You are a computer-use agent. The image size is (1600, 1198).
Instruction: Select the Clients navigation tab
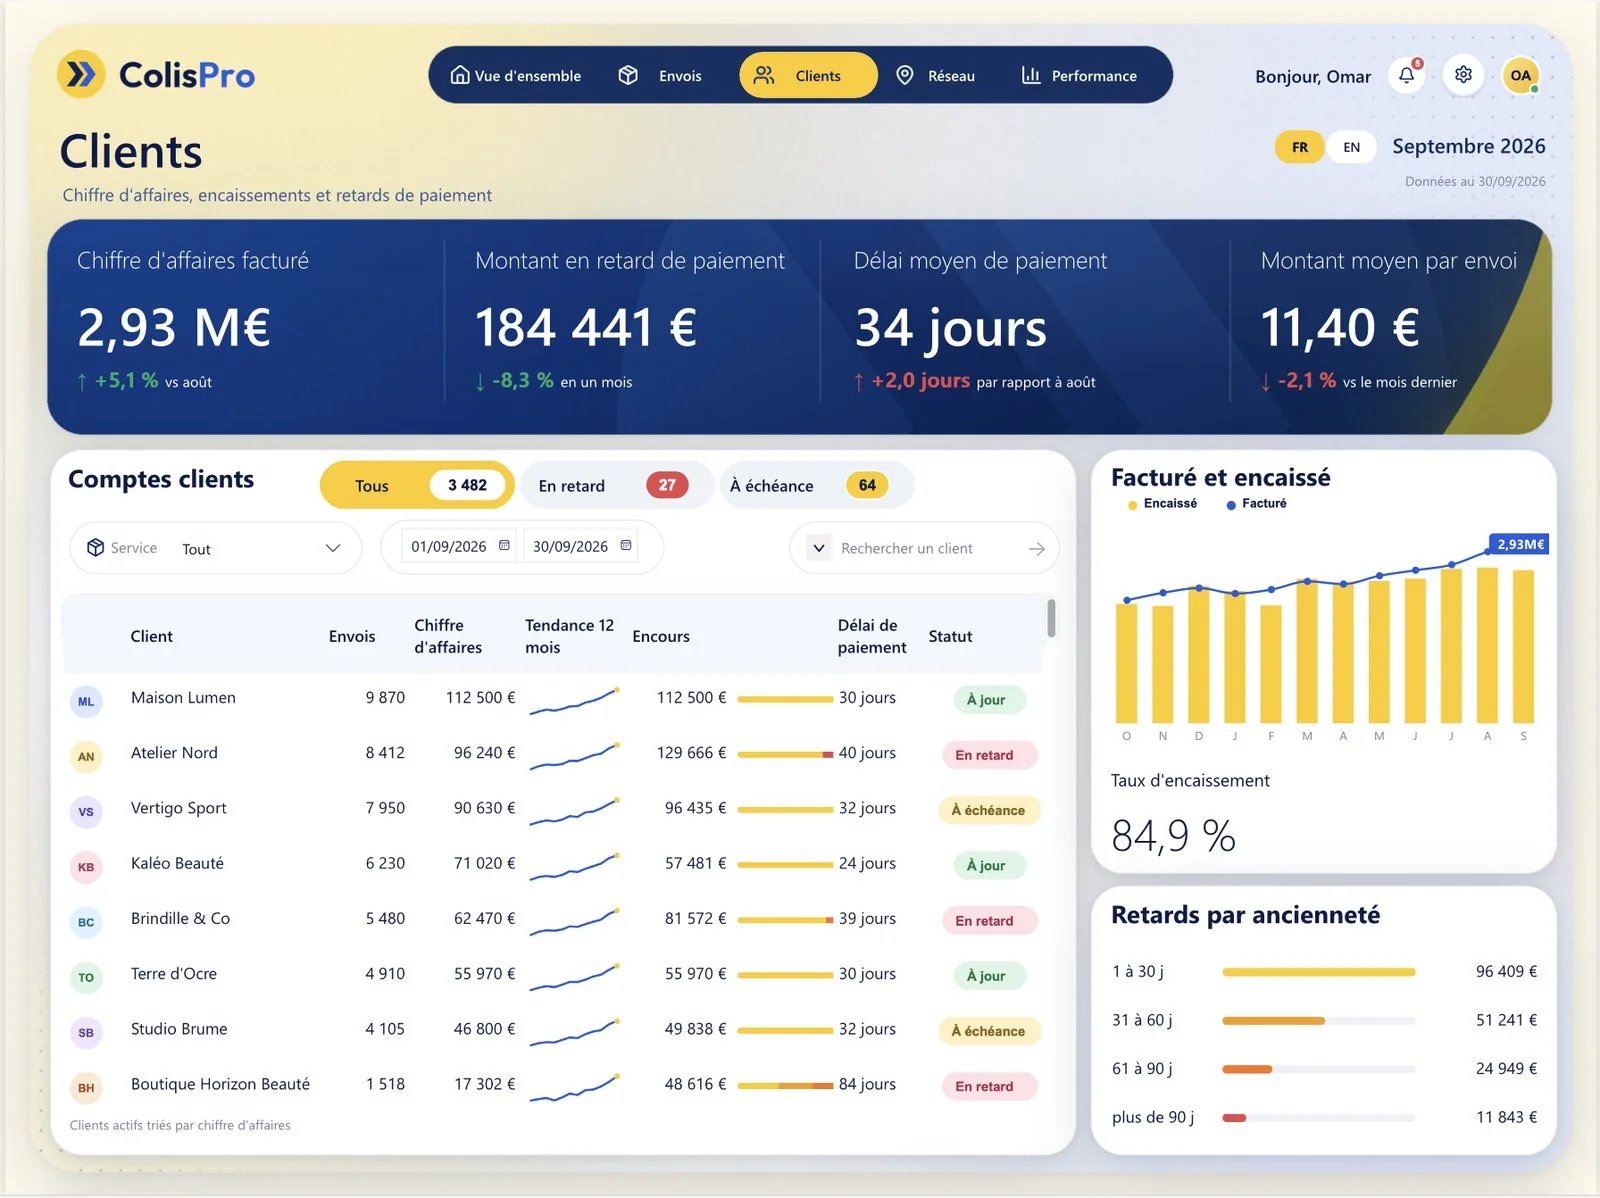[808, 75]
